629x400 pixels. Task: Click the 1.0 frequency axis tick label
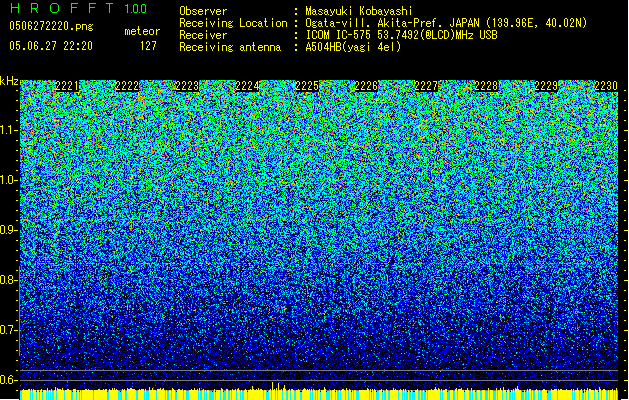coord(9,180)
